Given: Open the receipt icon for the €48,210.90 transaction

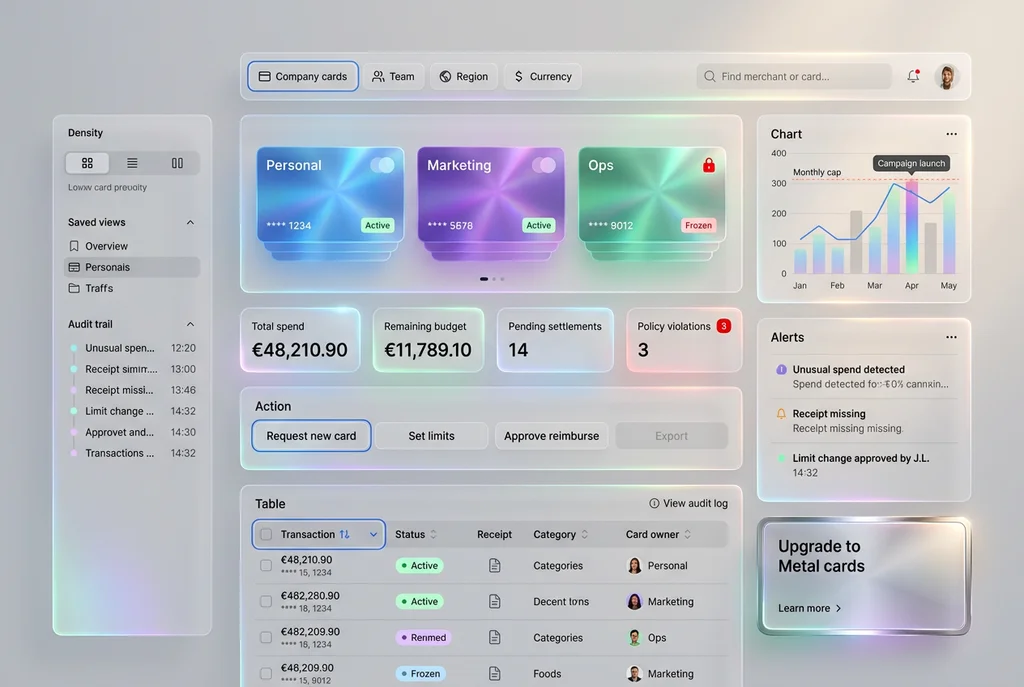Looking at the screenshot, I should tap(494, 565).
